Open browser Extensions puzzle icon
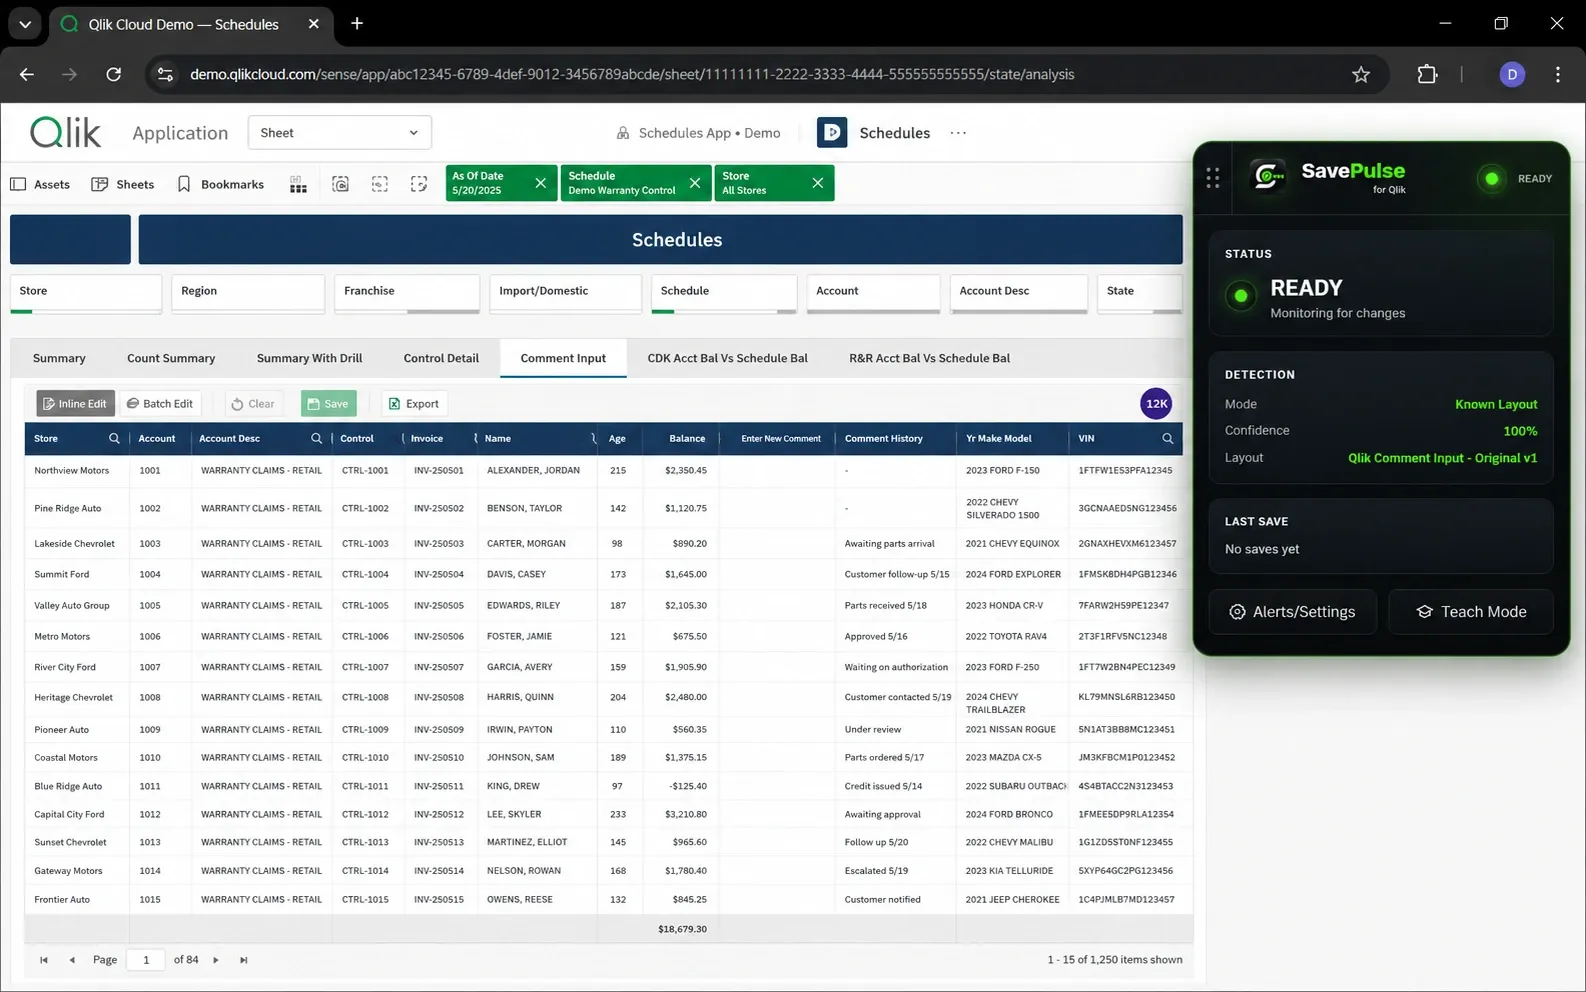This screenshot has width=1586, height=992. 1427,74
